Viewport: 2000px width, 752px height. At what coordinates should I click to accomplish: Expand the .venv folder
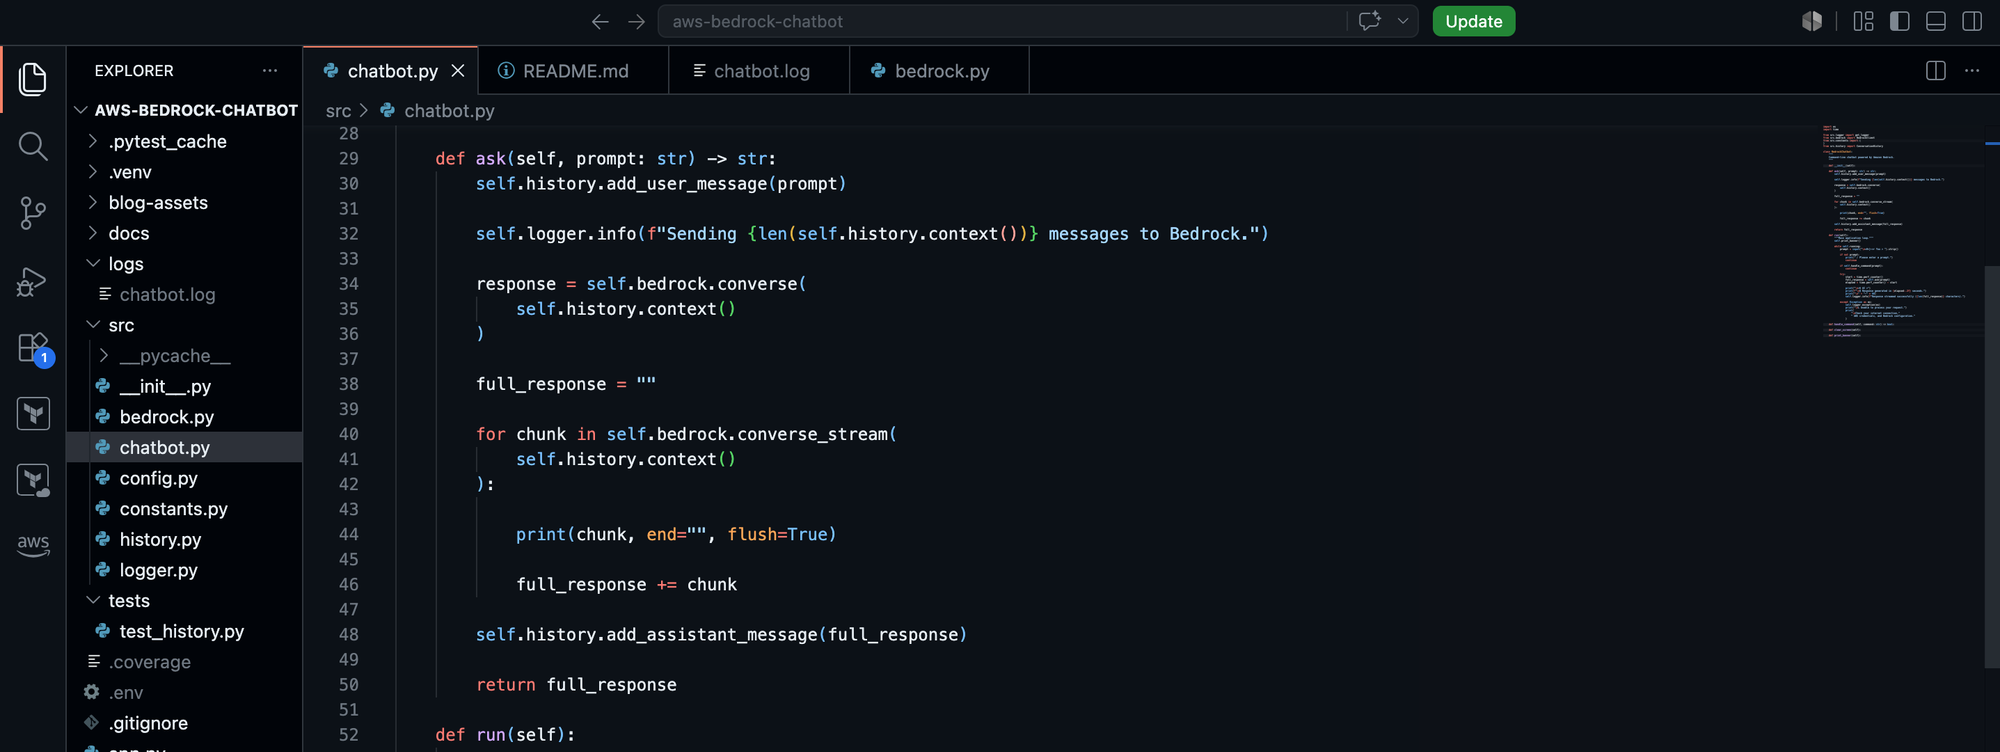click(x=185, y=172)
